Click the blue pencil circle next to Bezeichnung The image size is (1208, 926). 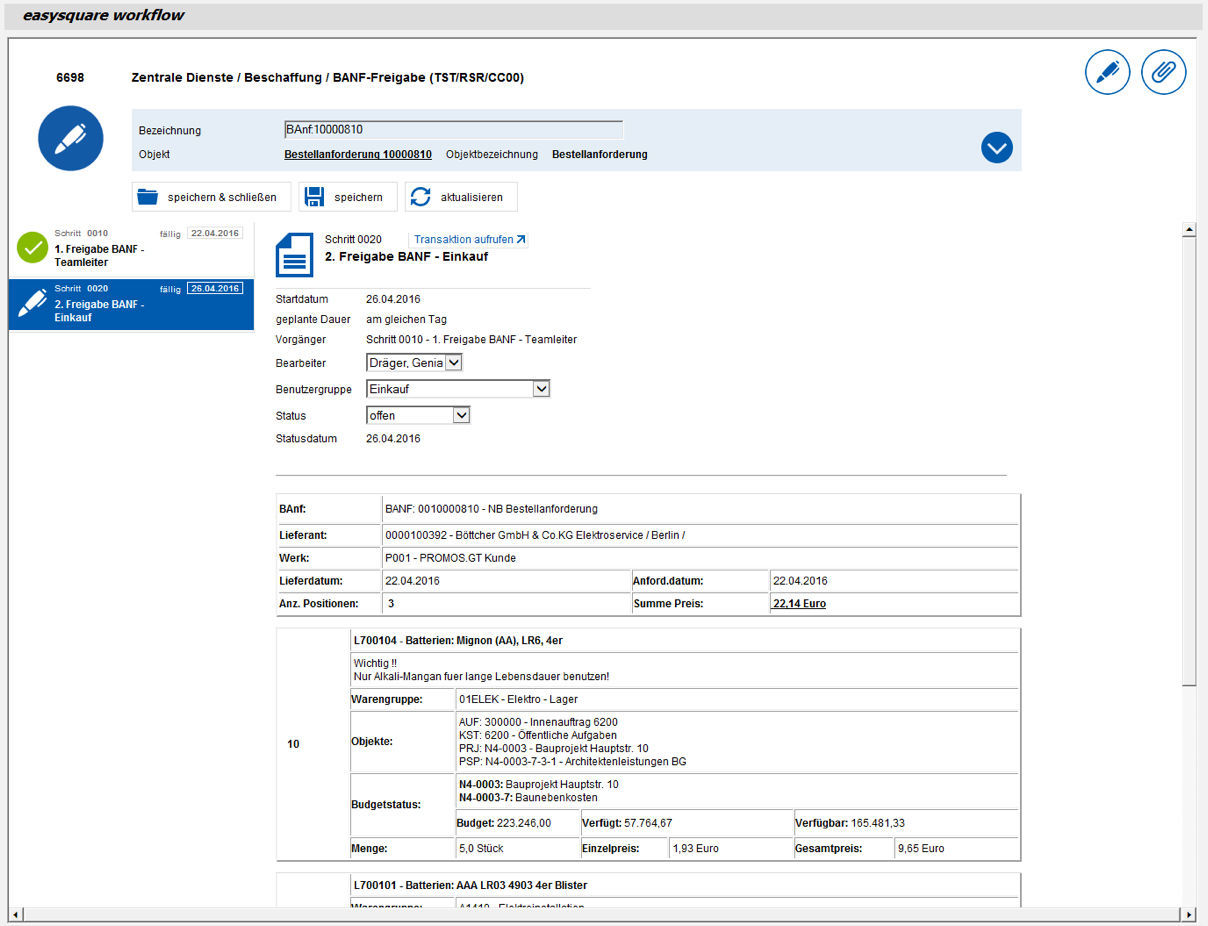point(70,138)
